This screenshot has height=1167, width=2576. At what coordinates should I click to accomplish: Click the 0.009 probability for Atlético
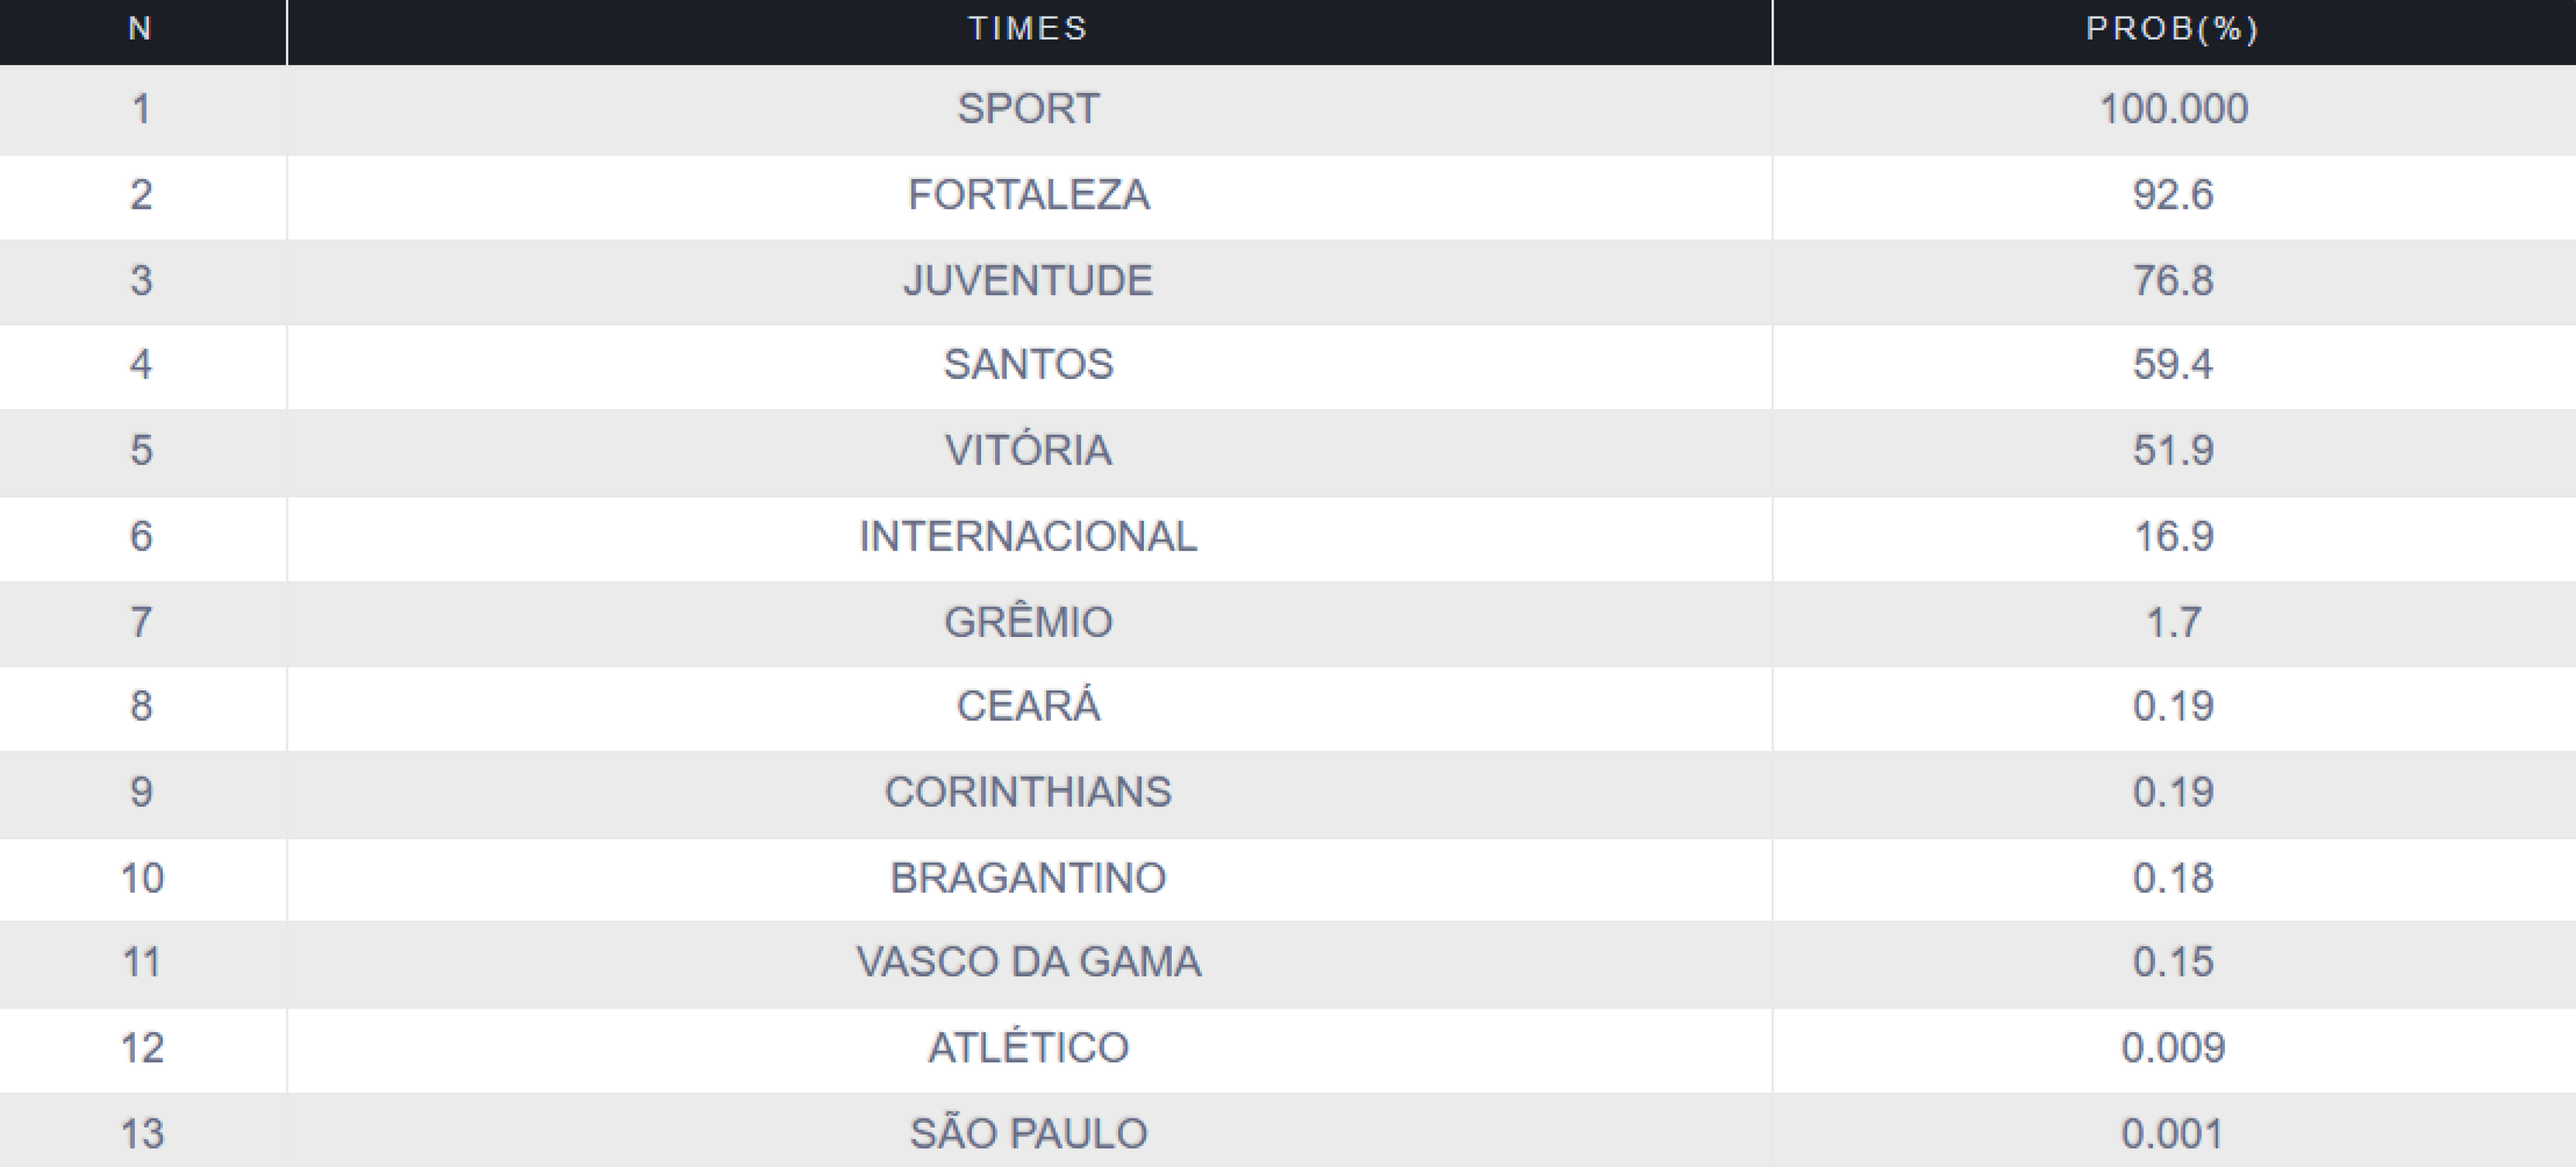coord(2173,1048)
